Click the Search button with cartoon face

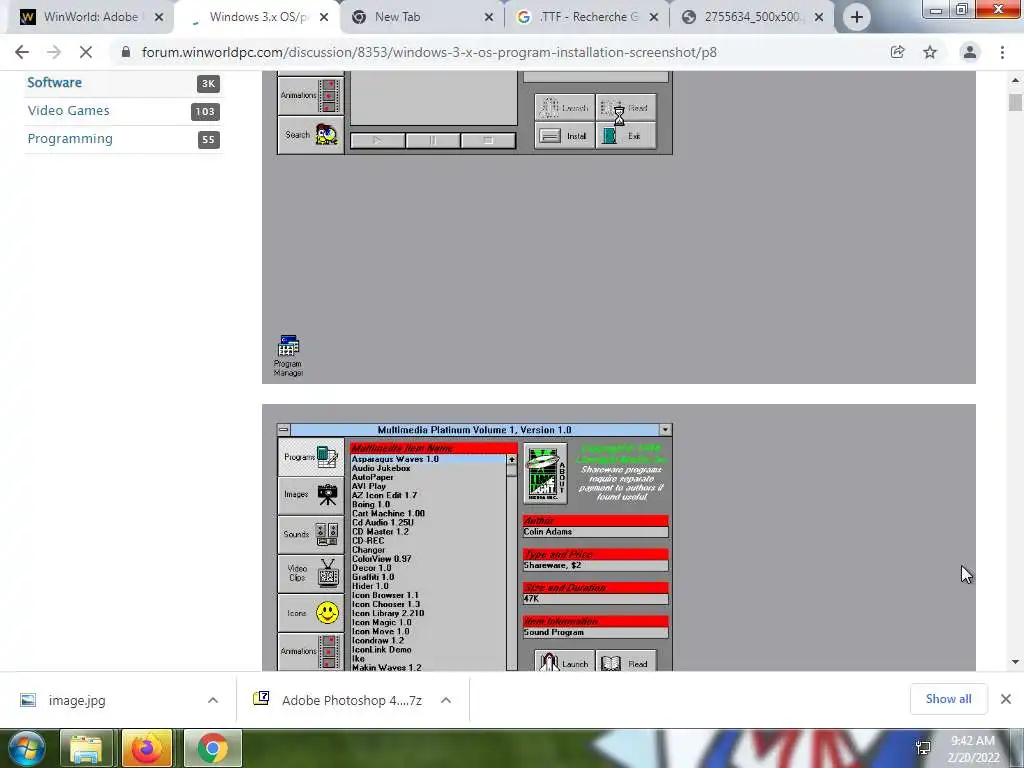[x=311, y=135]
